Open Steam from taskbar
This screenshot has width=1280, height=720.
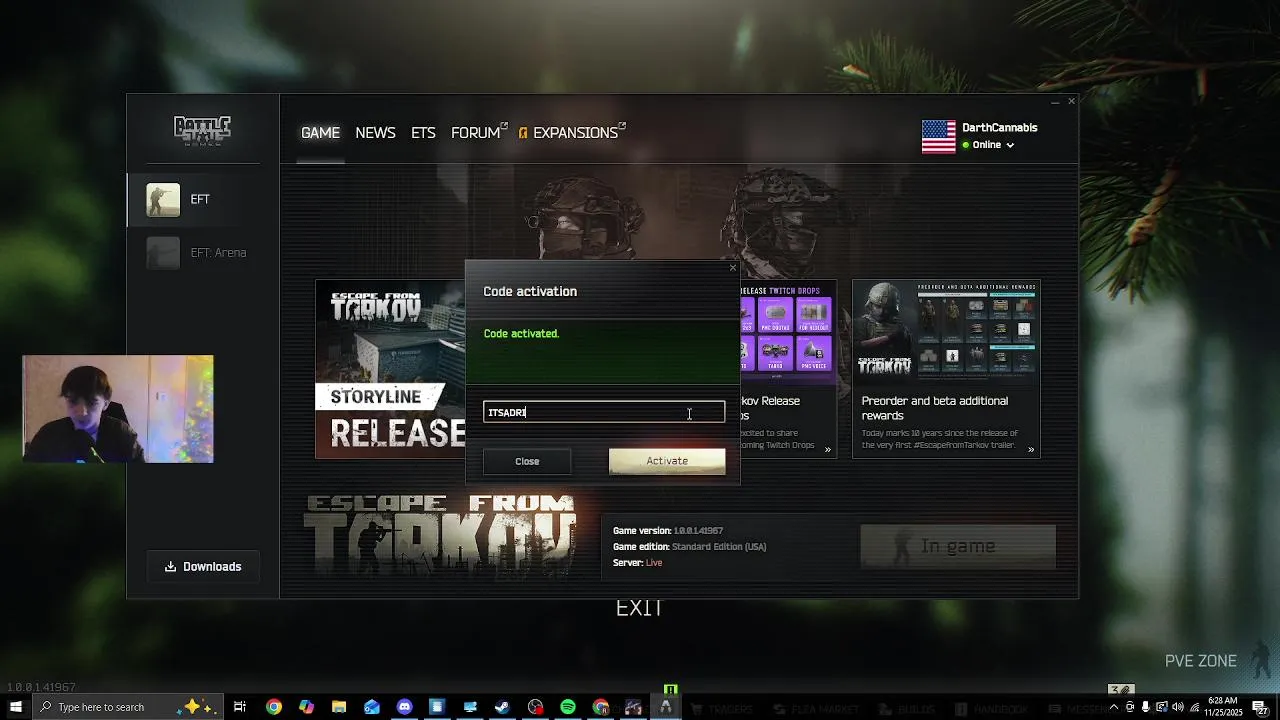pos(502,707)
